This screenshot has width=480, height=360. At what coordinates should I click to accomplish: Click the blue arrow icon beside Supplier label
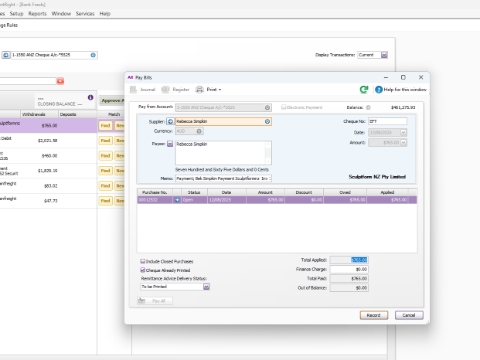pos(170,122)
